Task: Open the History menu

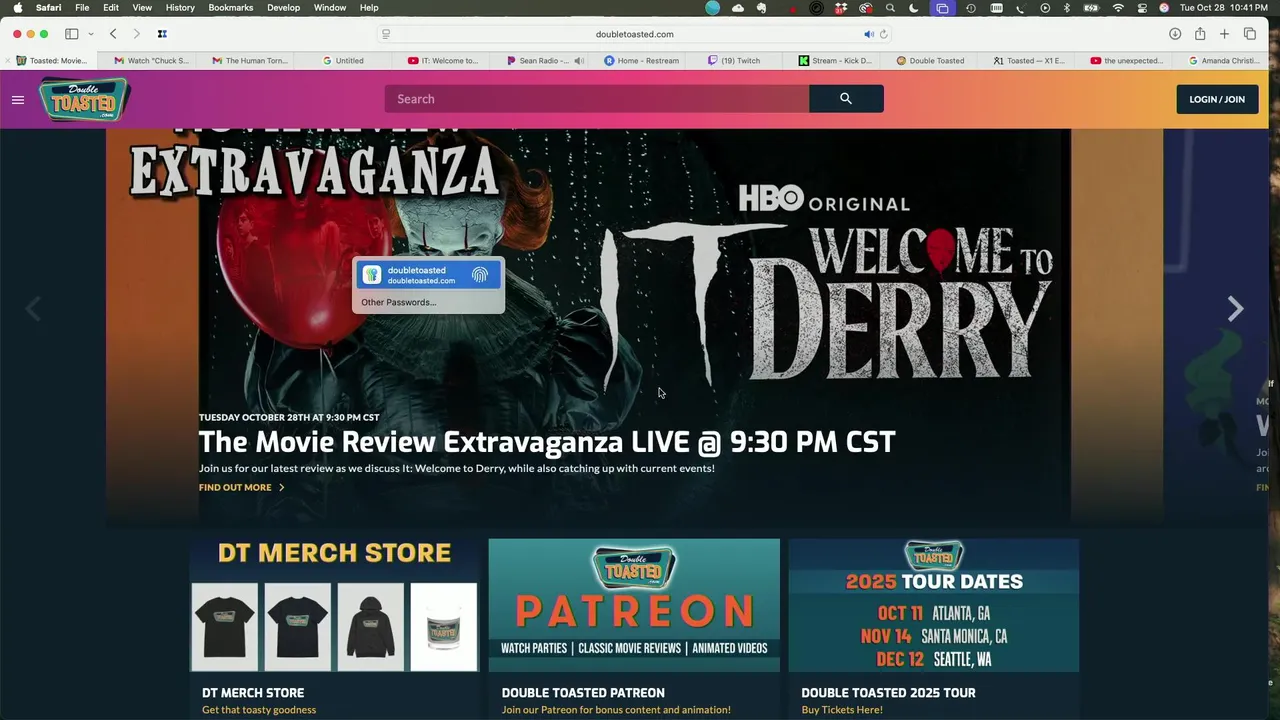Action: click(x=180, y=8)
